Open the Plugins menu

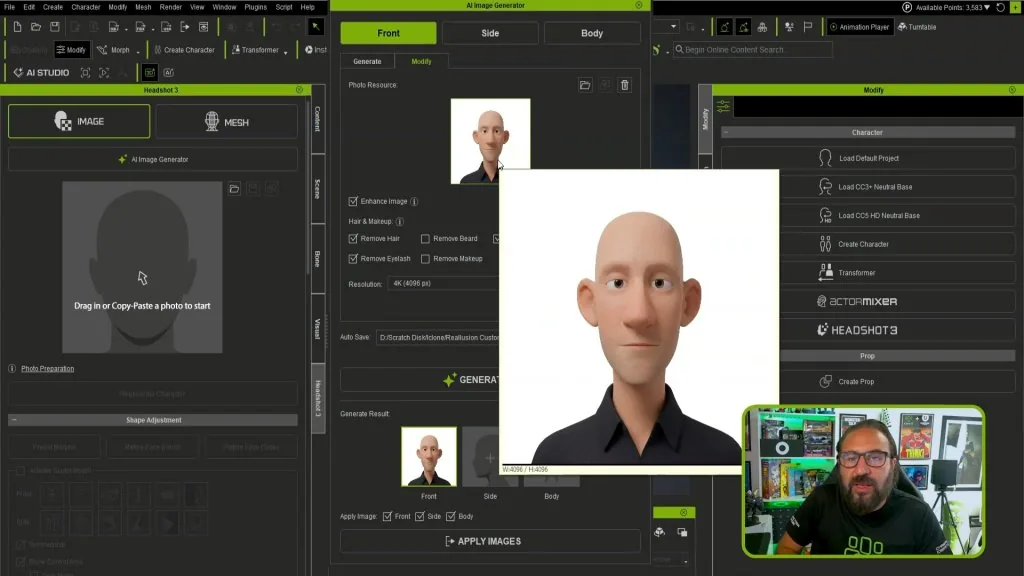tap(255, 7)
